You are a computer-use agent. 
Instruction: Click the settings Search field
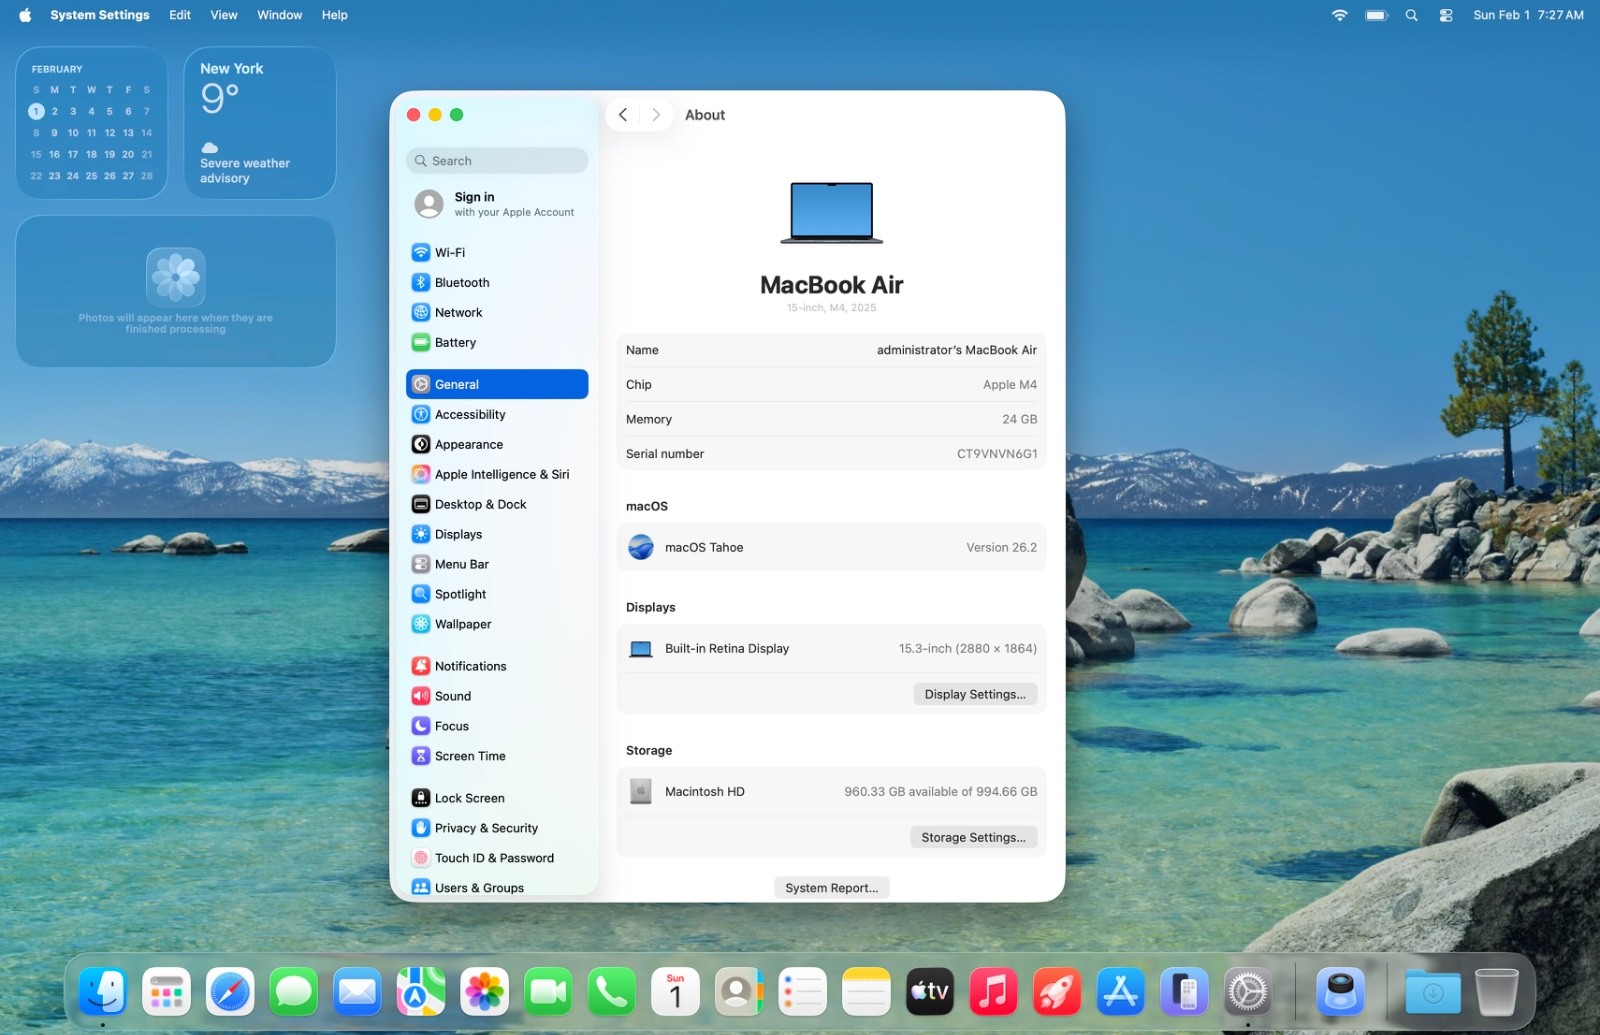click(x=497, y=161)
